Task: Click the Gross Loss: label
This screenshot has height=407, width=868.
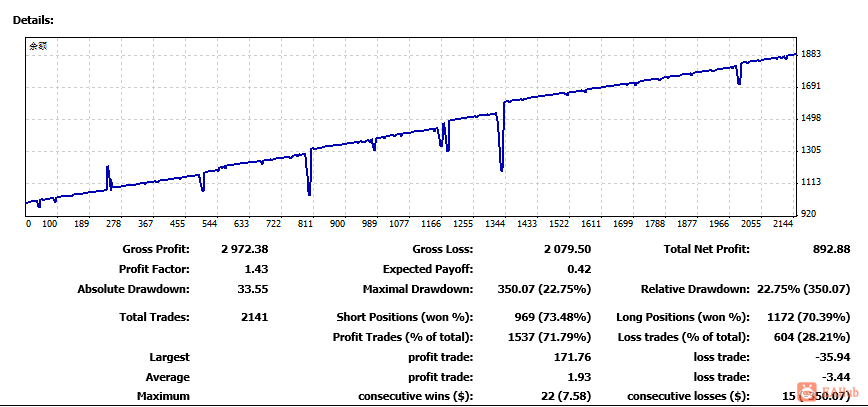Action: click(443, 250)
